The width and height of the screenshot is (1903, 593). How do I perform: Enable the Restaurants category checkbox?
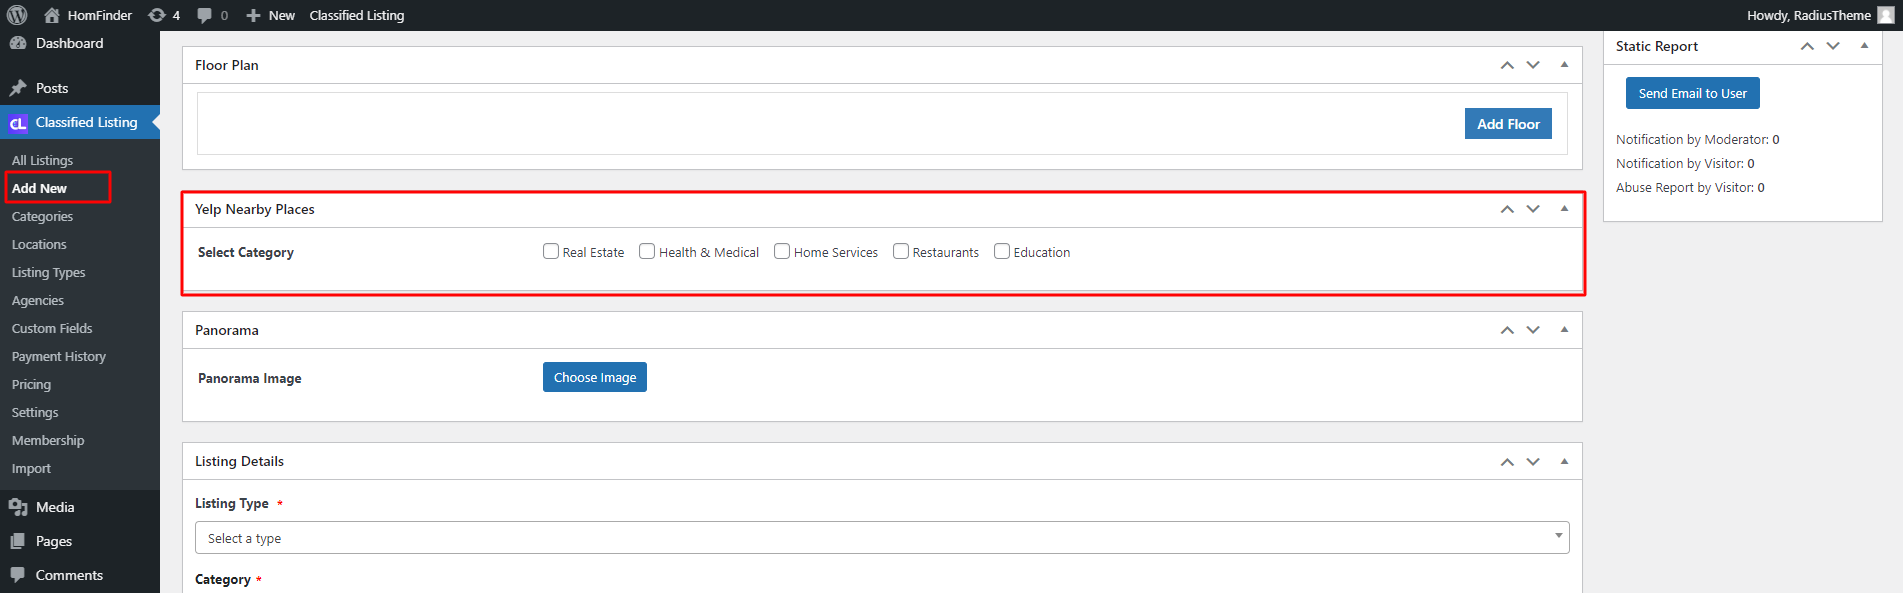(x=901, y=251)
